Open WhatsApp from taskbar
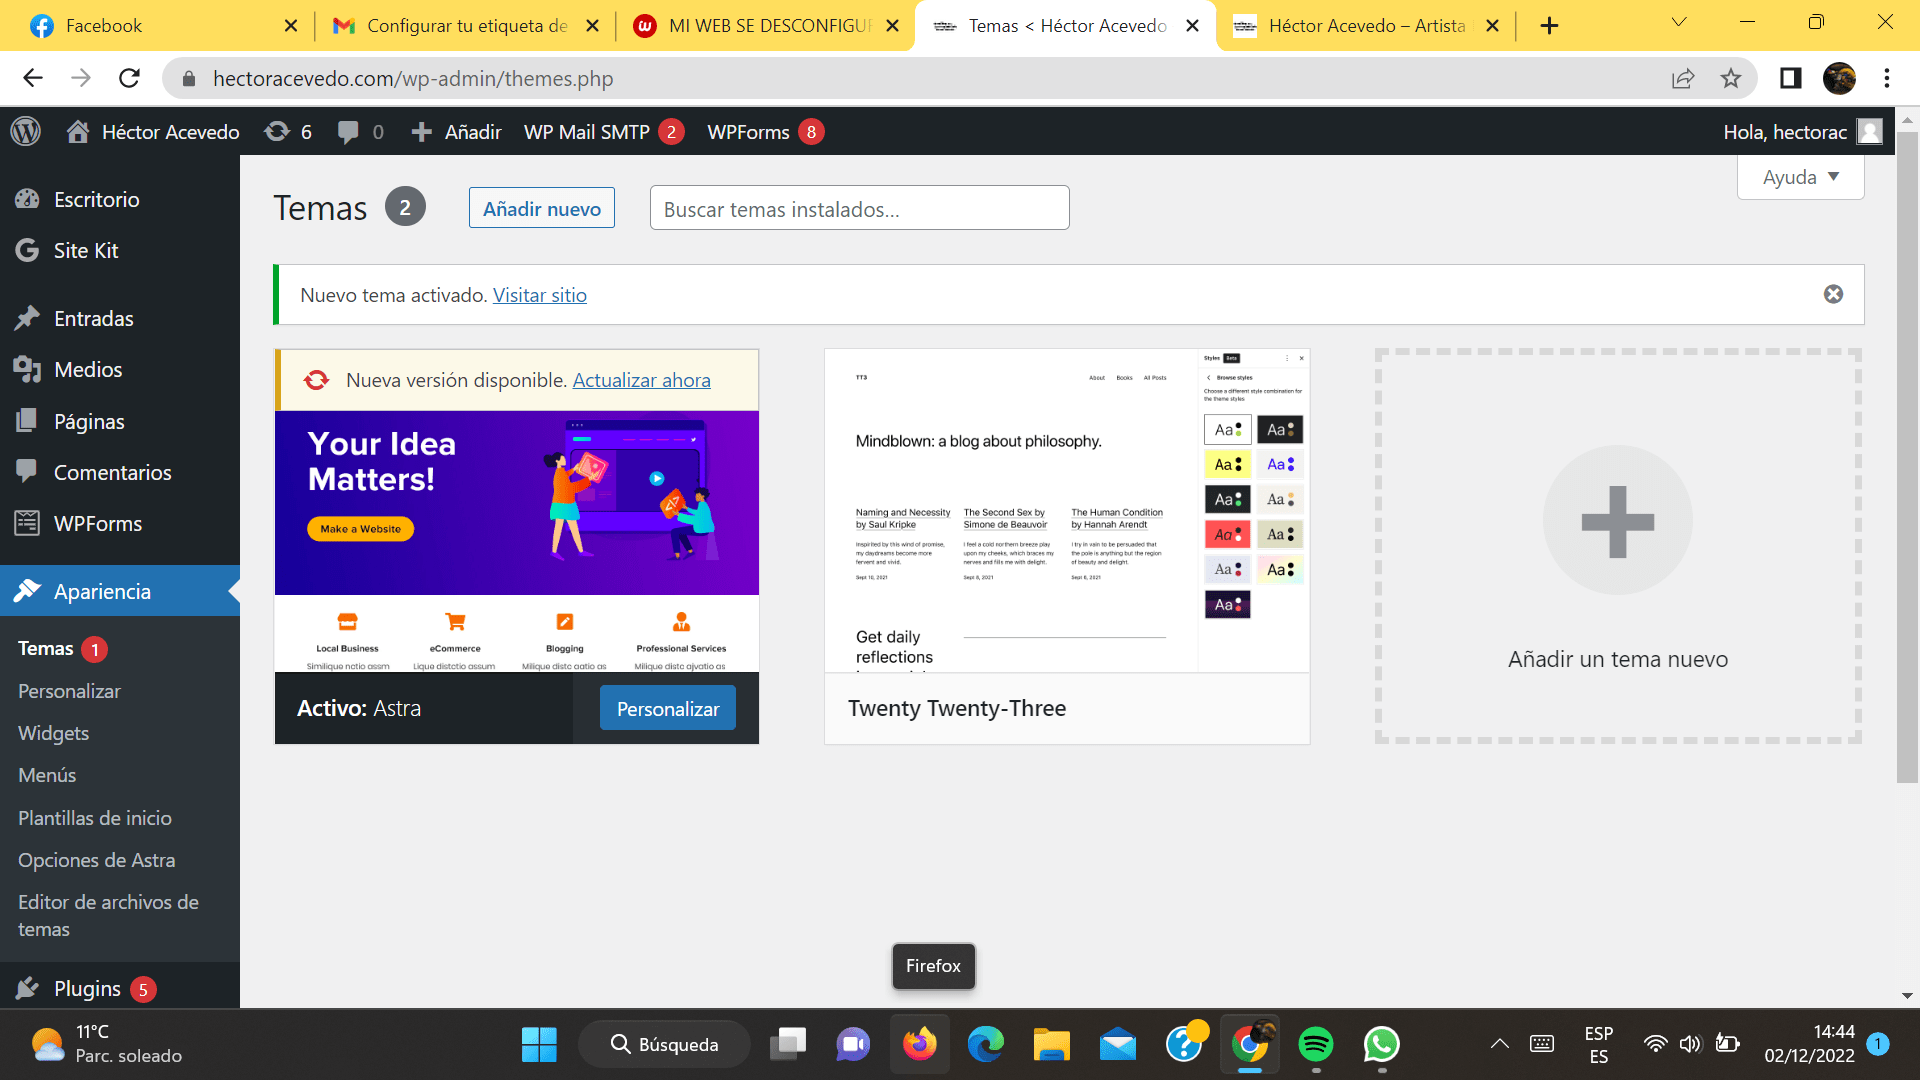The width and height of the screenshot is (1920, 1080). 1382,1044
